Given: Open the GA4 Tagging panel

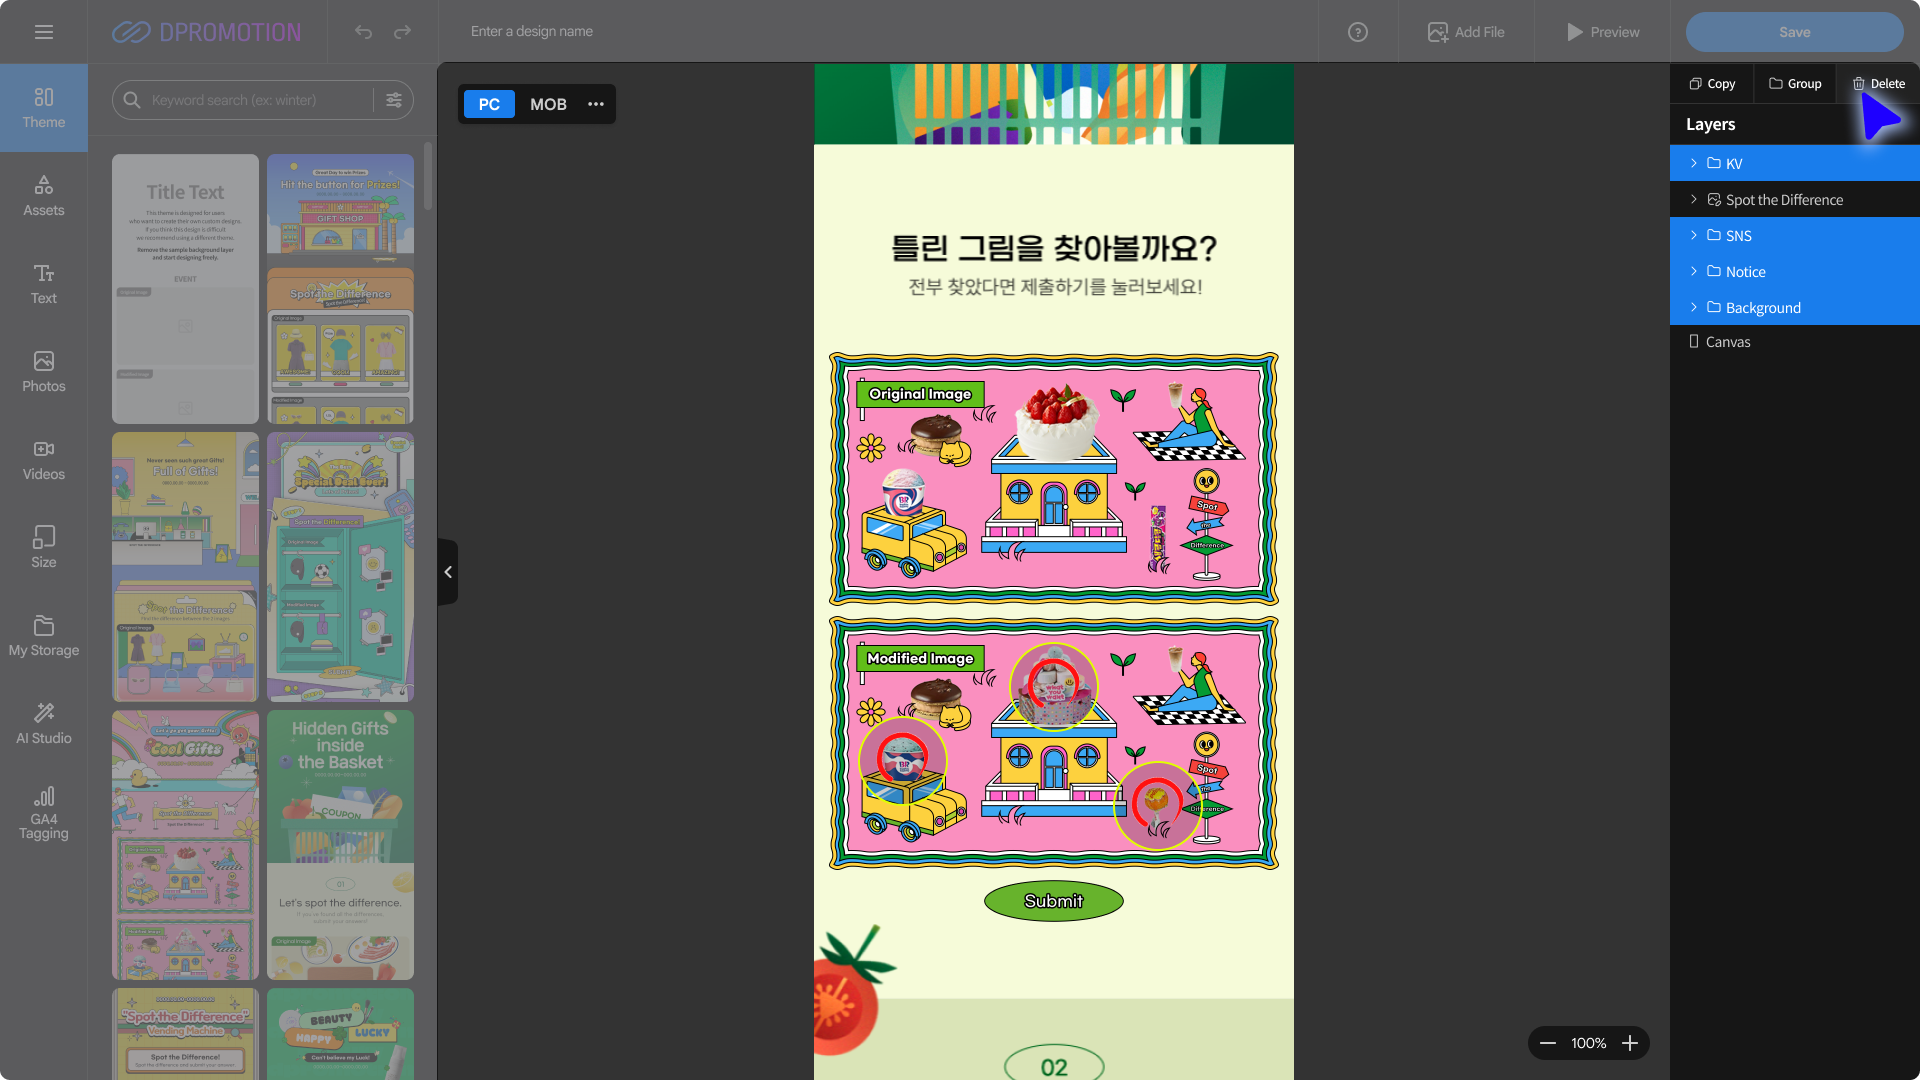Looking at the screenshot, I should (44, 812).
